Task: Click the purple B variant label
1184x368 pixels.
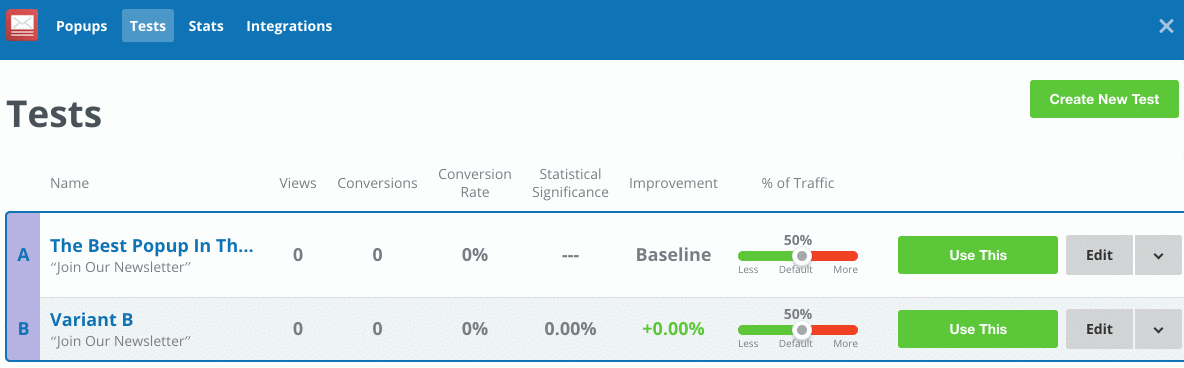Action: (x=23, y=329)
